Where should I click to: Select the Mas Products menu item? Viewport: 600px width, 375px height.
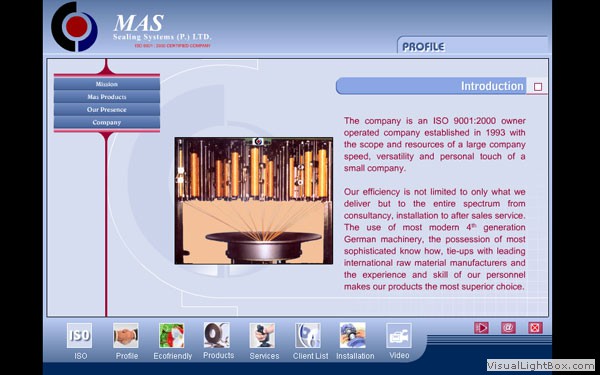click(107, 97)
